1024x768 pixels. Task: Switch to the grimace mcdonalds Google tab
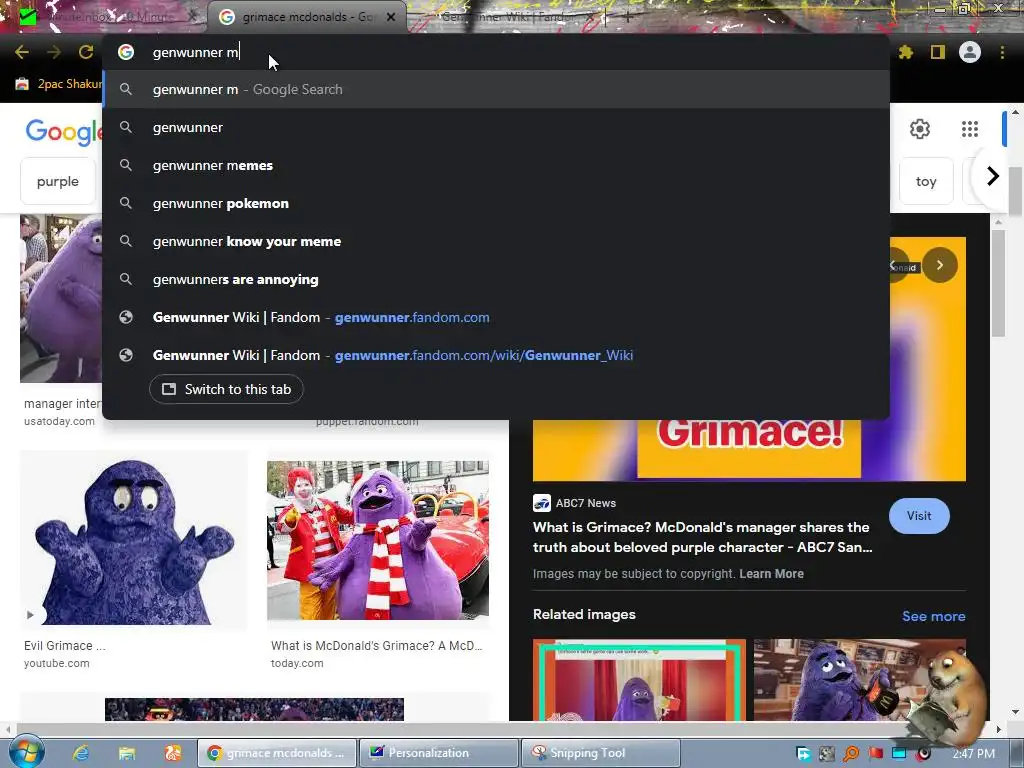point(305,17)
